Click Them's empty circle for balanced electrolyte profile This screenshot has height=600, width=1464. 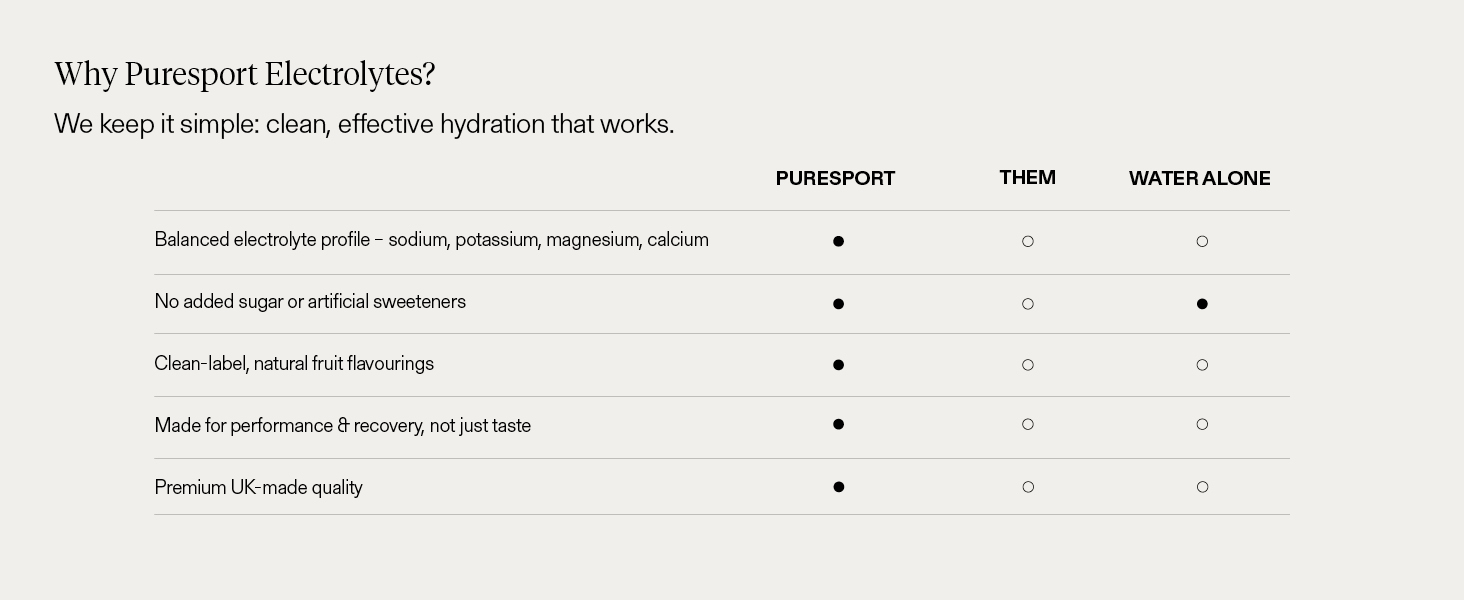(1027, 241)
